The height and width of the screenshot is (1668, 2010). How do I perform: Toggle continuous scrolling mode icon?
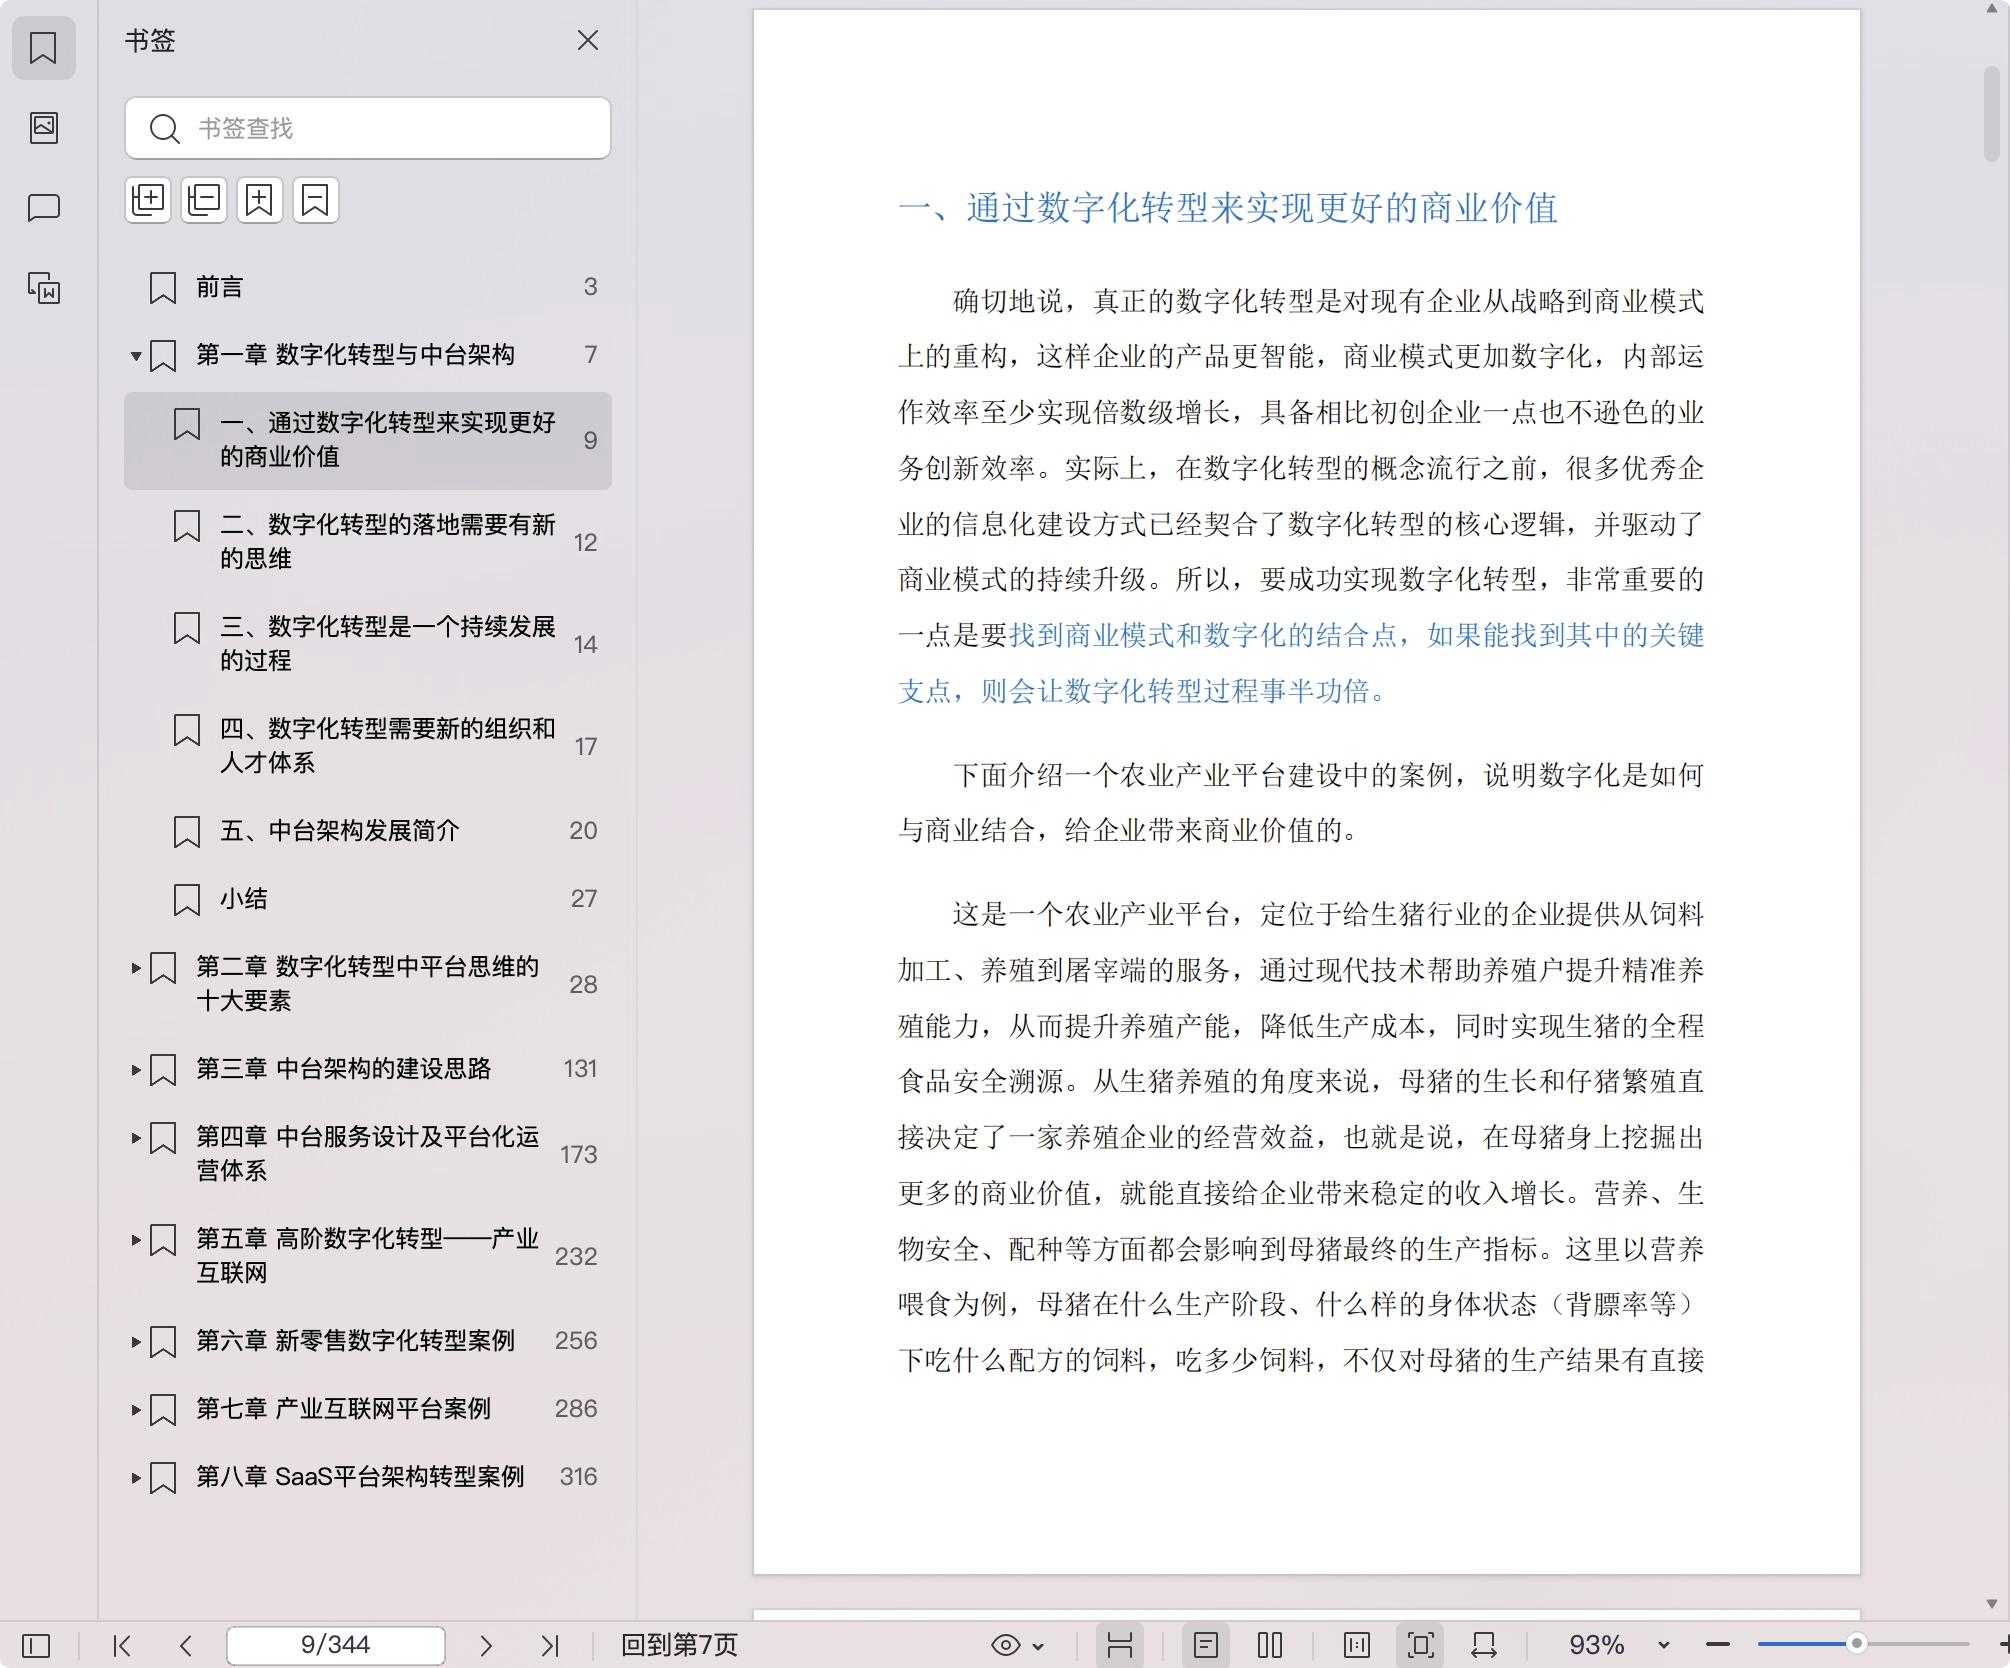click(x=1120, y=1645)
